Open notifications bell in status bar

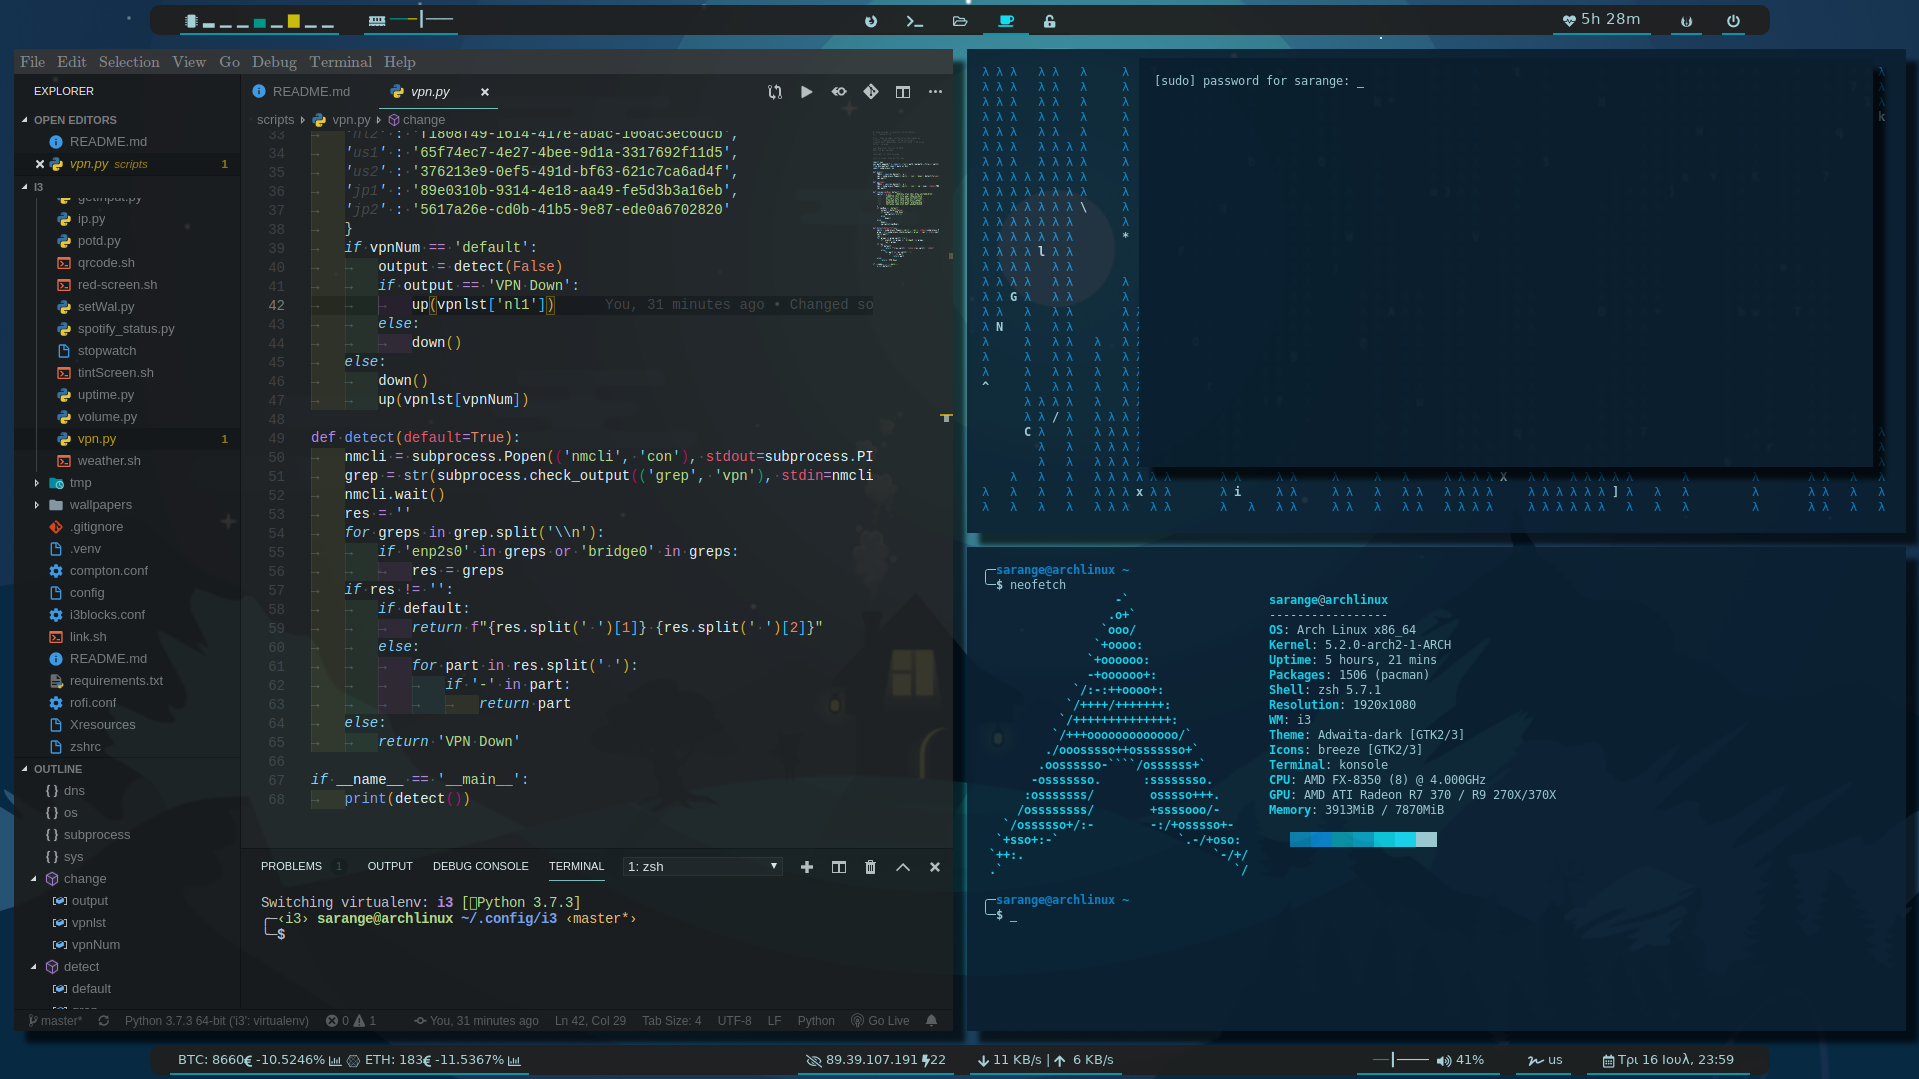[x=932, y=1021]
